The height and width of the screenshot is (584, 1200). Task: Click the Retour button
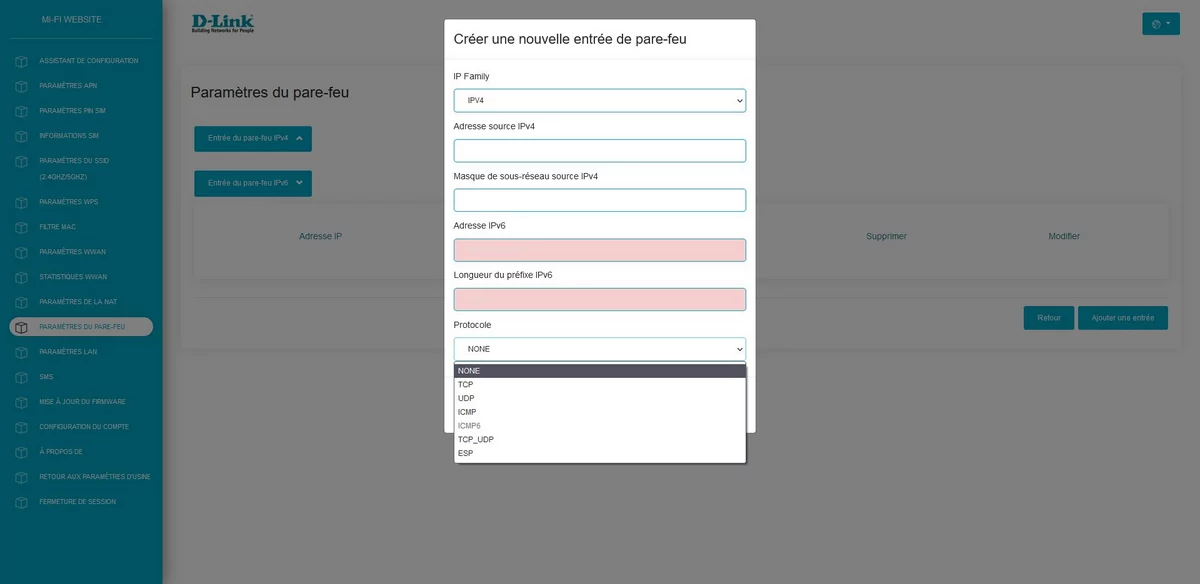coord(1049,318)
